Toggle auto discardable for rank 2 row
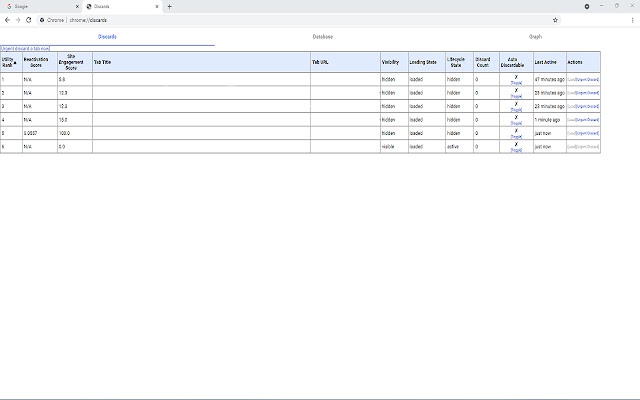640x400 pixels. click(x=516, y=96)
